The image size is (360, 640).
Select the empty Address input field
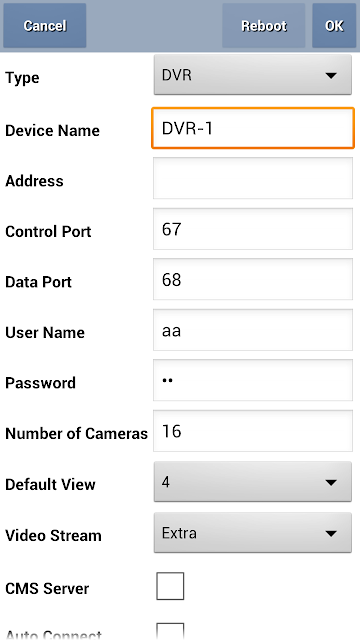pos(253,178)
